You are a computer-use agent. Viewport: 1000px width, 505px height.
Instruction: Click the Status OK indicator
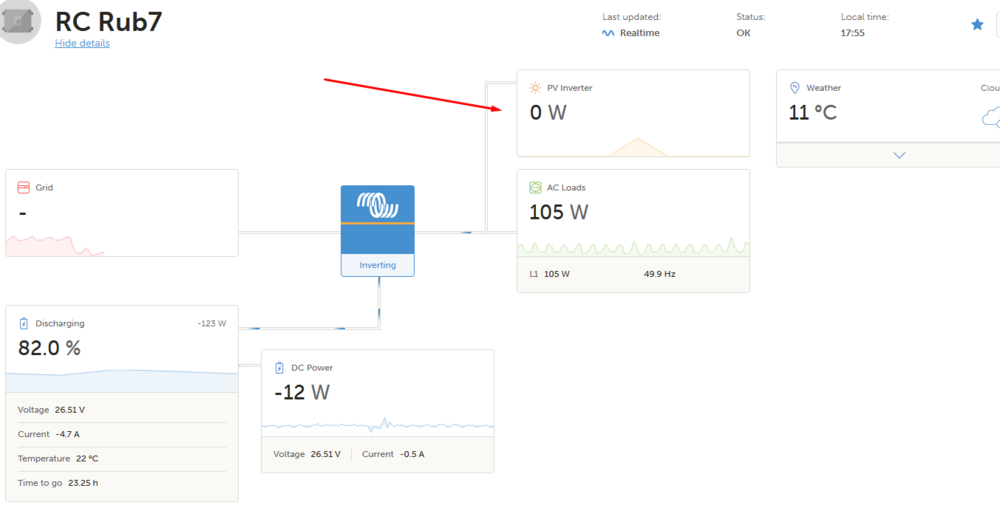tap(743, 33)
